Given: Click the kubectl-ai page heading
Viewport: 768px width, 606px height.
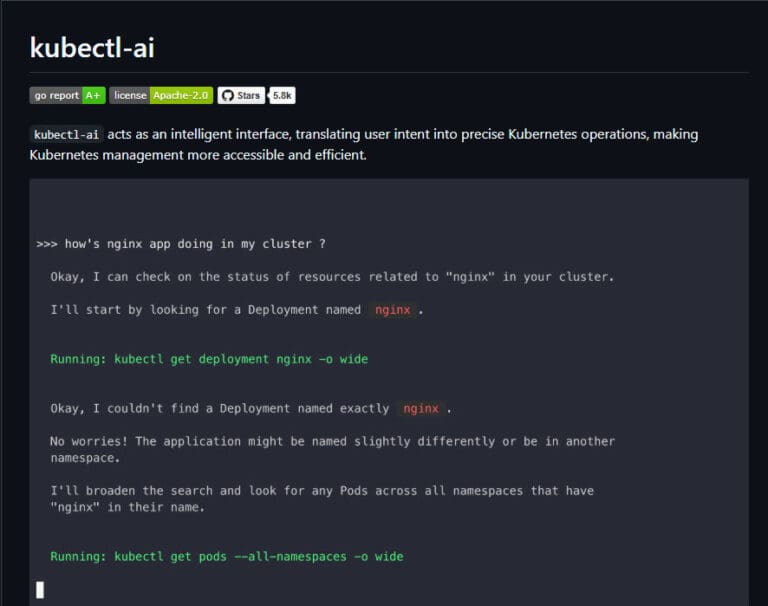Looking at the screenshot, I should [x=92, y=47].
